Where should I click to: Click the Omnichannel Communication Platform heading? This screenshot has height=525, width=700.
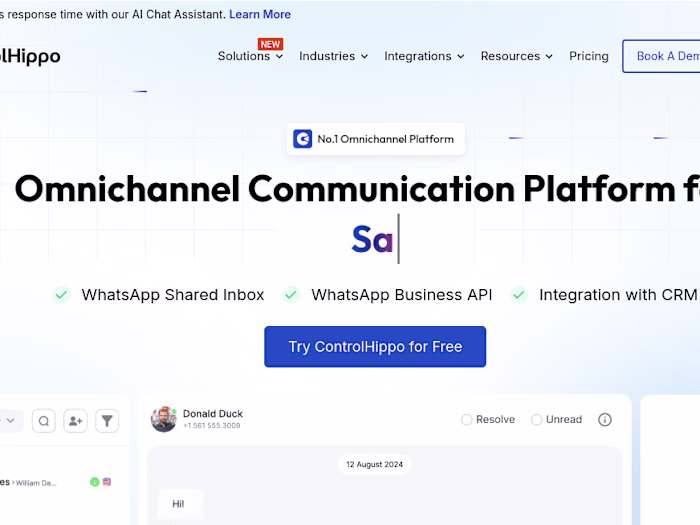point(357,189)
